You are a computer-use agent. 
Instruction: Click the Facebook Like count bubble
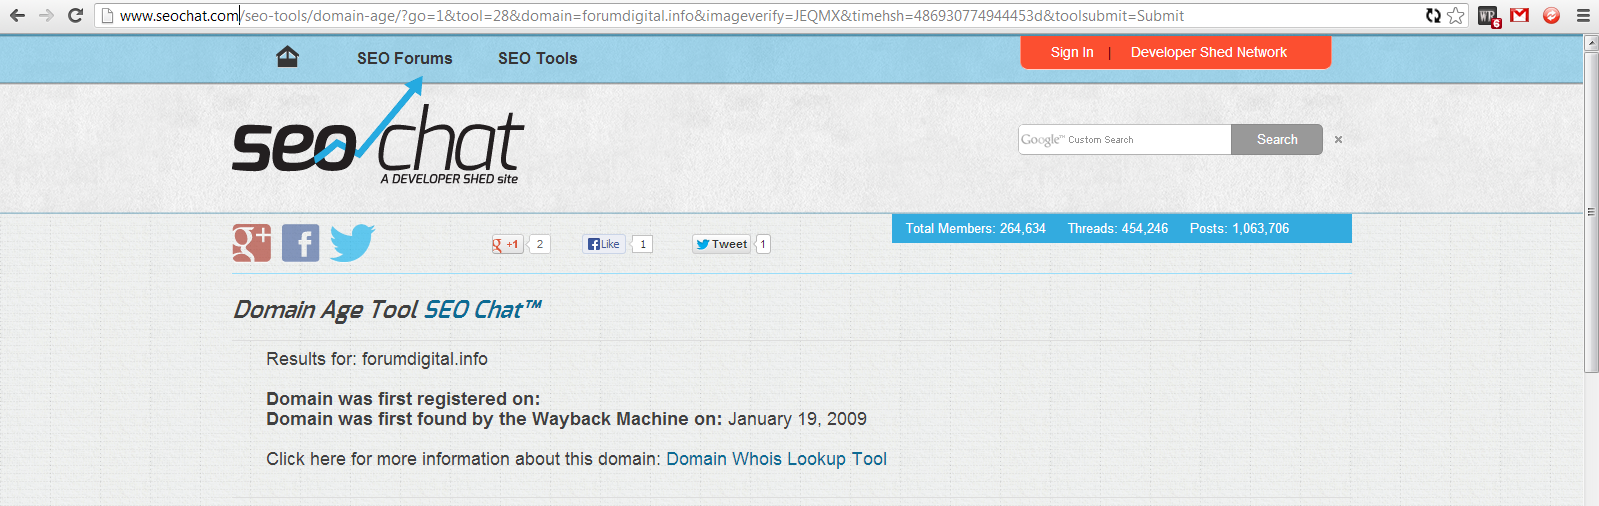point(642,244)
